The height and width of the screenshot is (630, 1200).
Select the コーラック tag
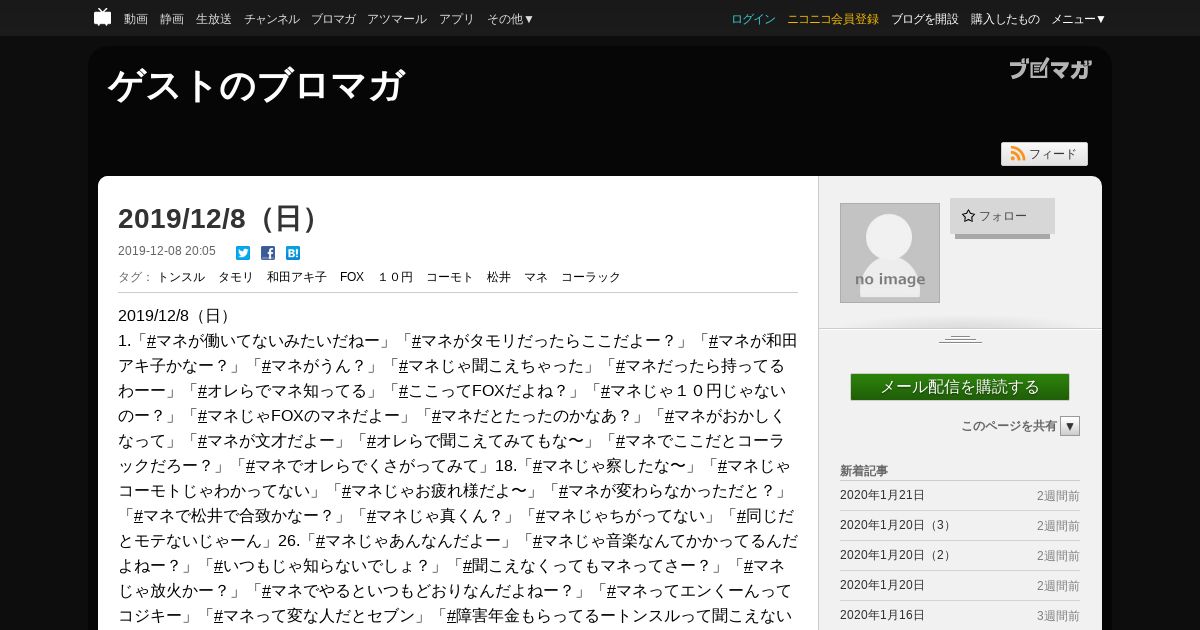[x=591, y=277]
